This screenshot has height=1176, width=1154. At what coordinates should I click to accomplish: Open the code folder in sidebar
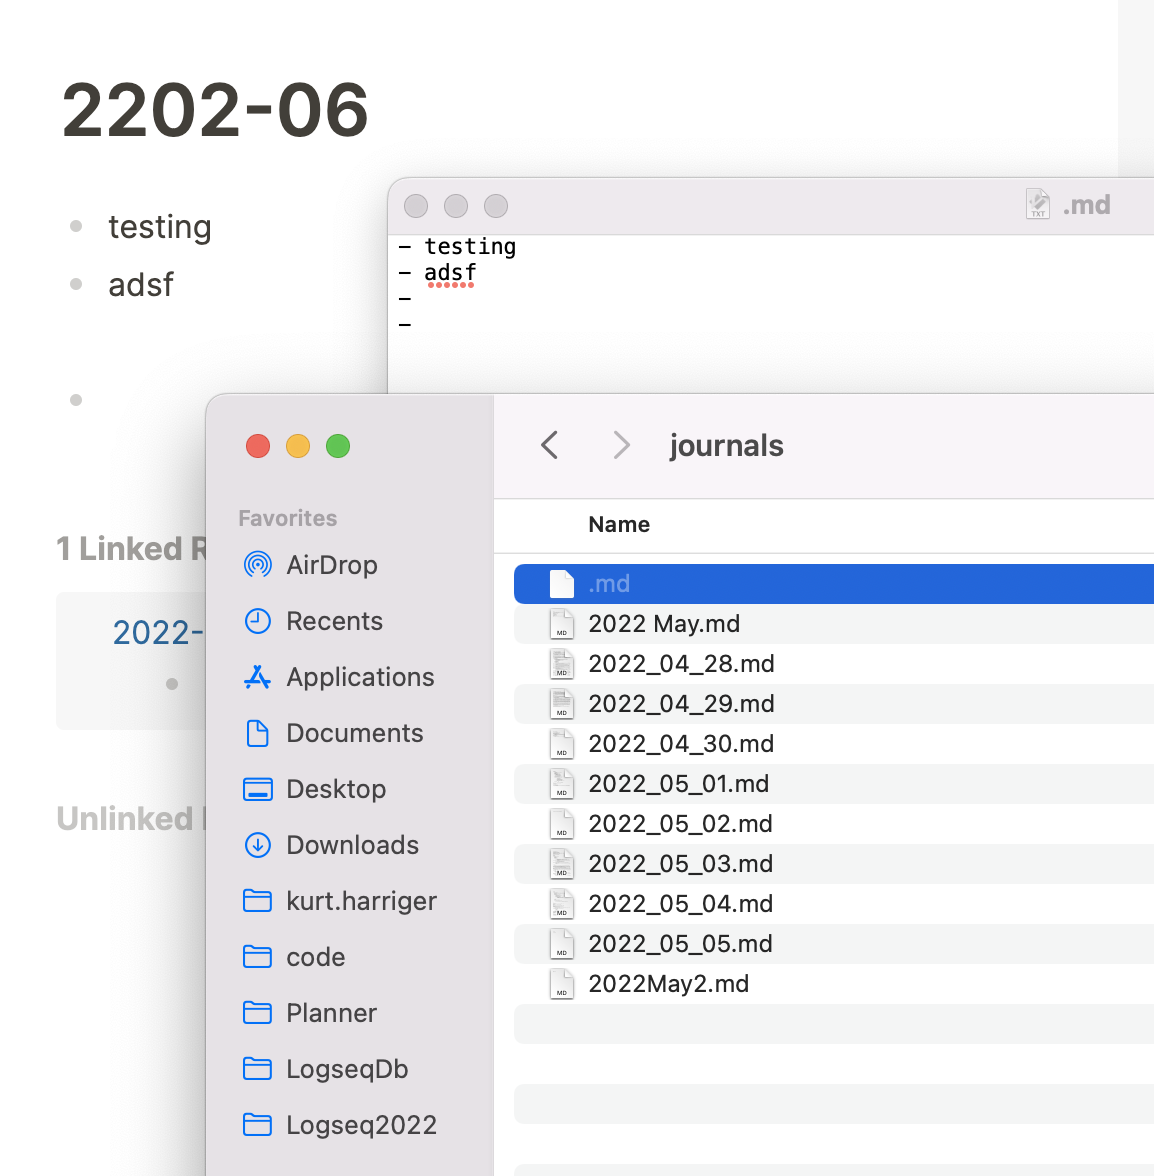316,957
